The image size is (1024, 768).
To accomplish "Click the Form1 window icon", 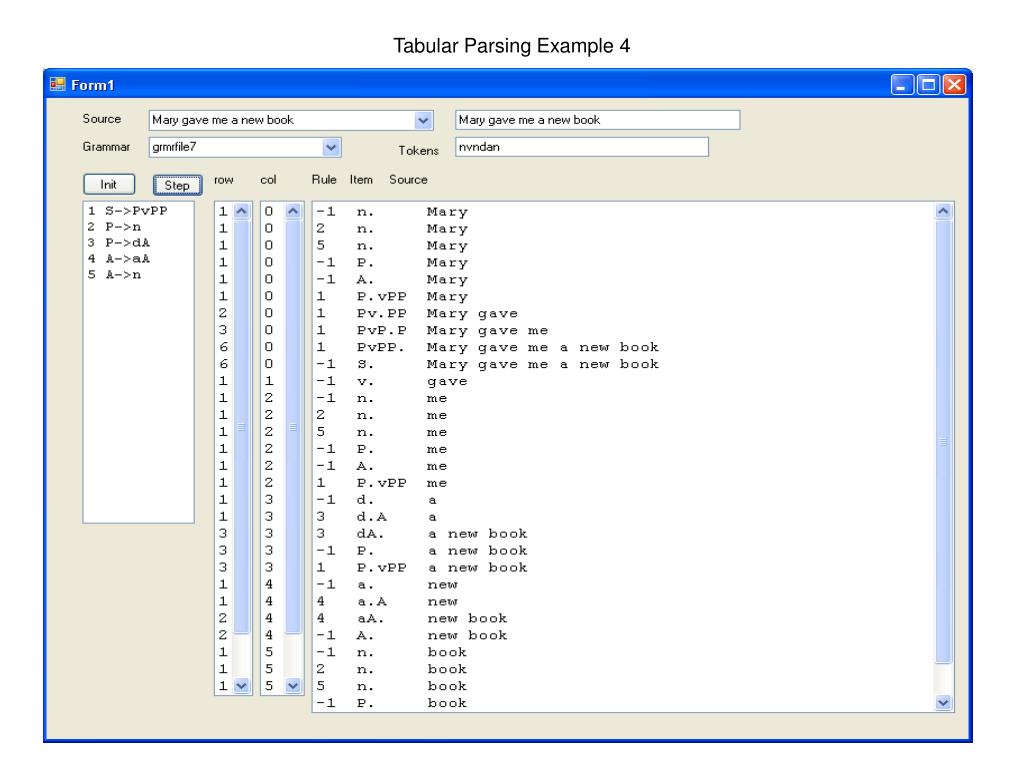I will coord(58,84).
